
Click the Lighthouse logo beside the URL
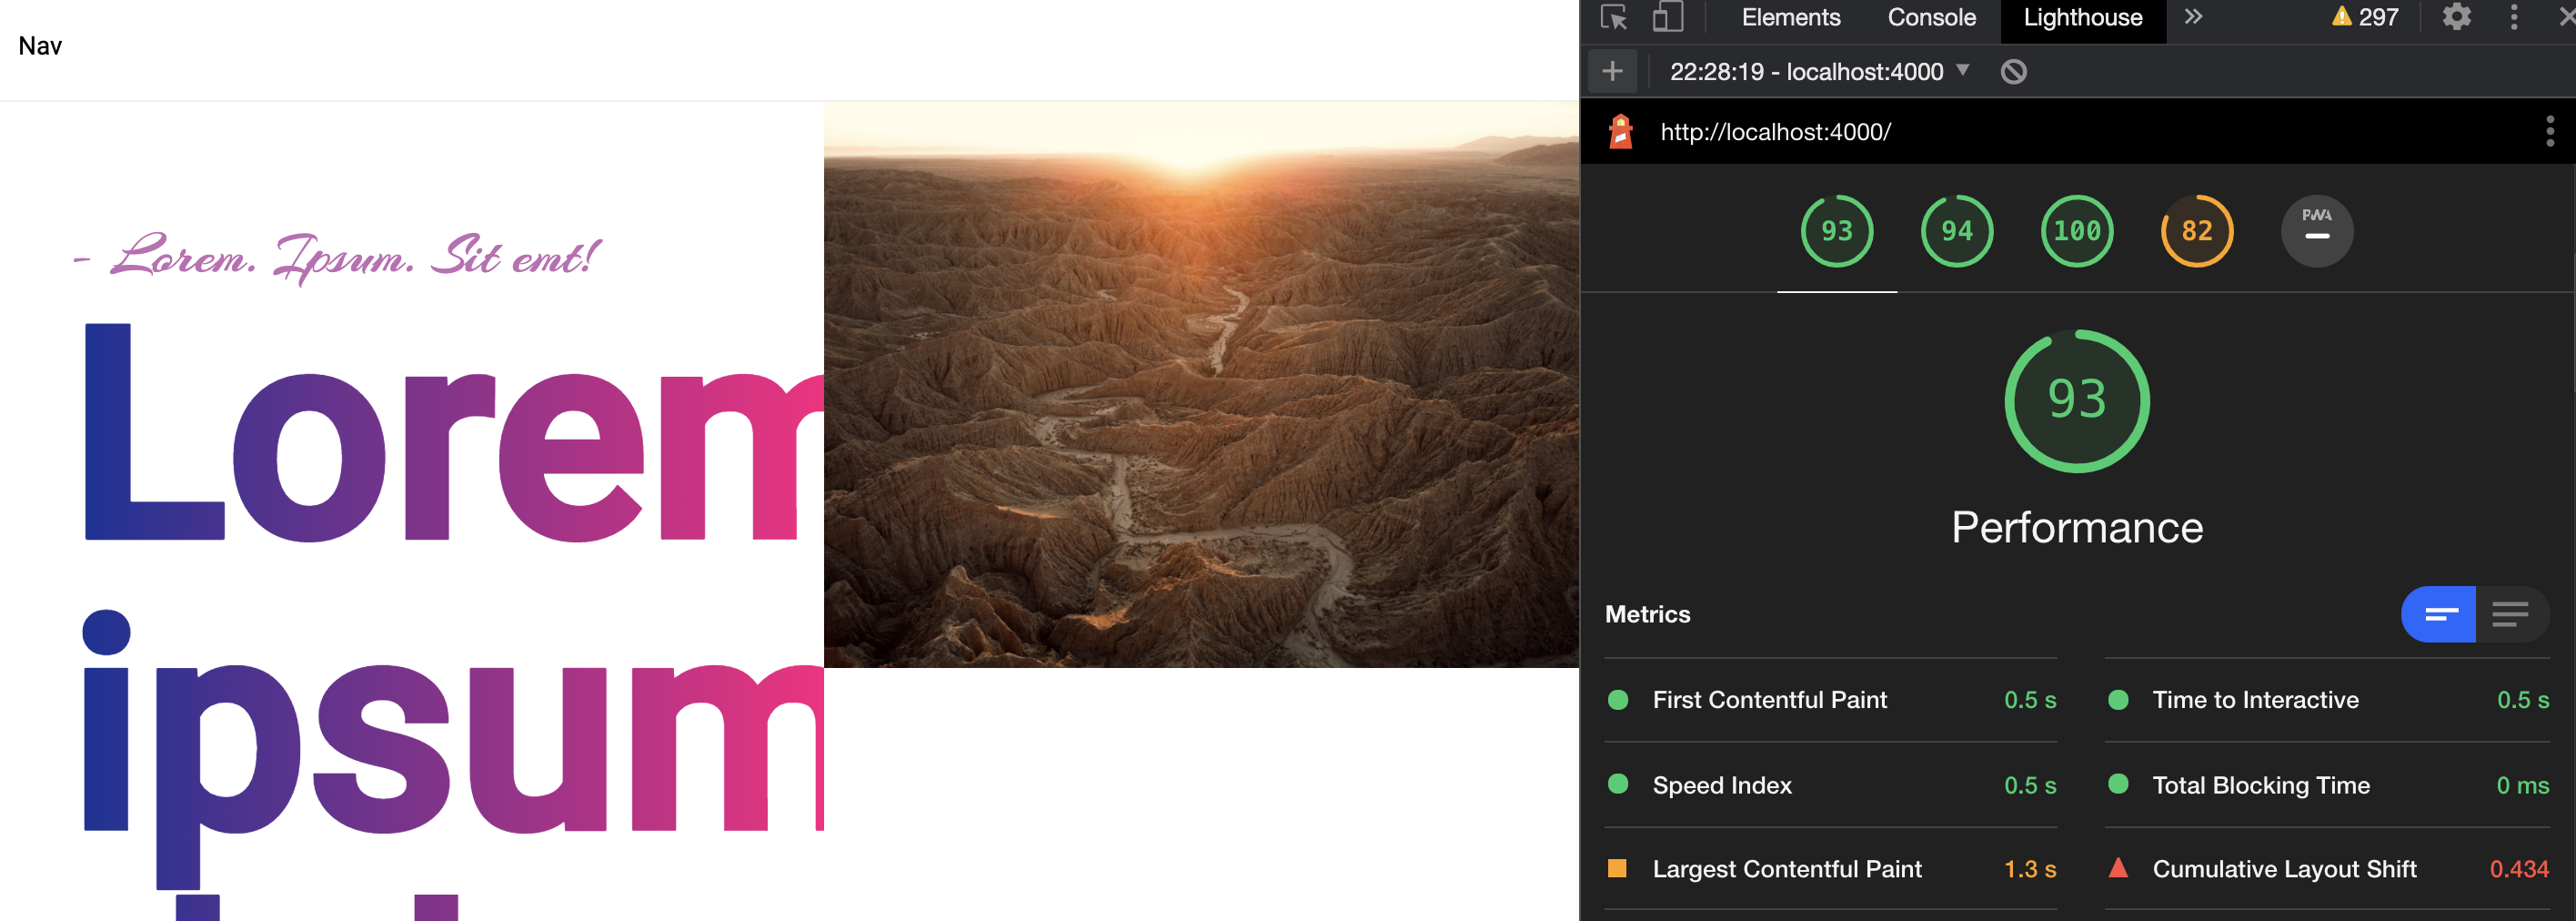1621,131
